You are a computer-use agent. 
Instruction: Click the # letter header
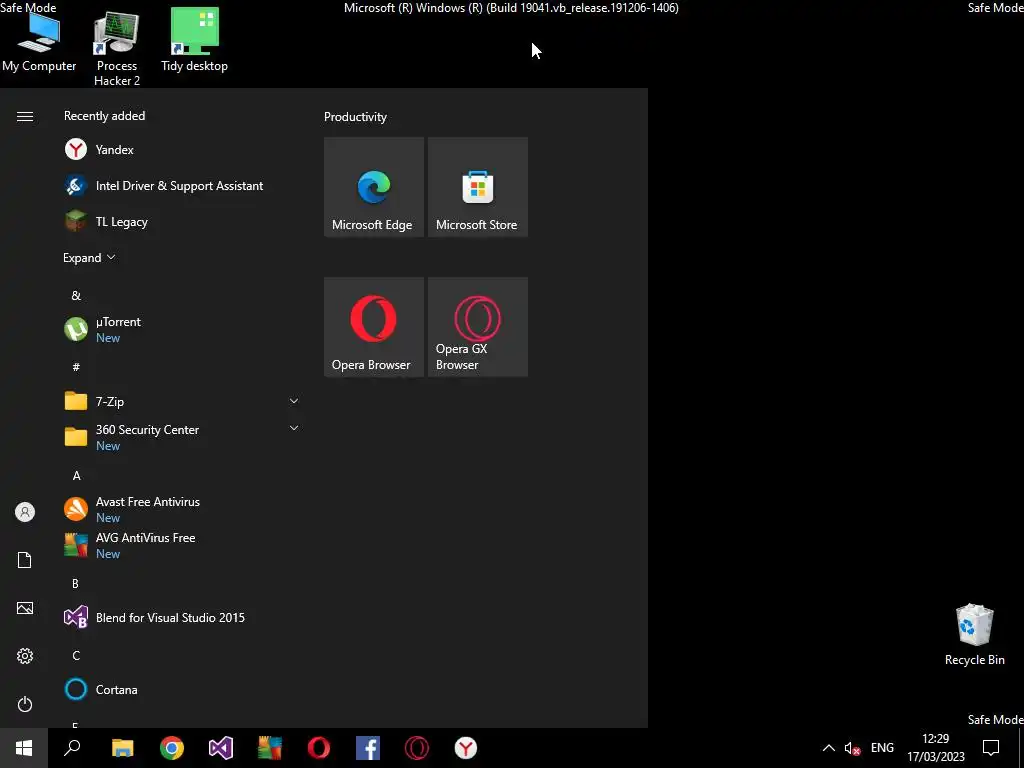tap(76, 367)
